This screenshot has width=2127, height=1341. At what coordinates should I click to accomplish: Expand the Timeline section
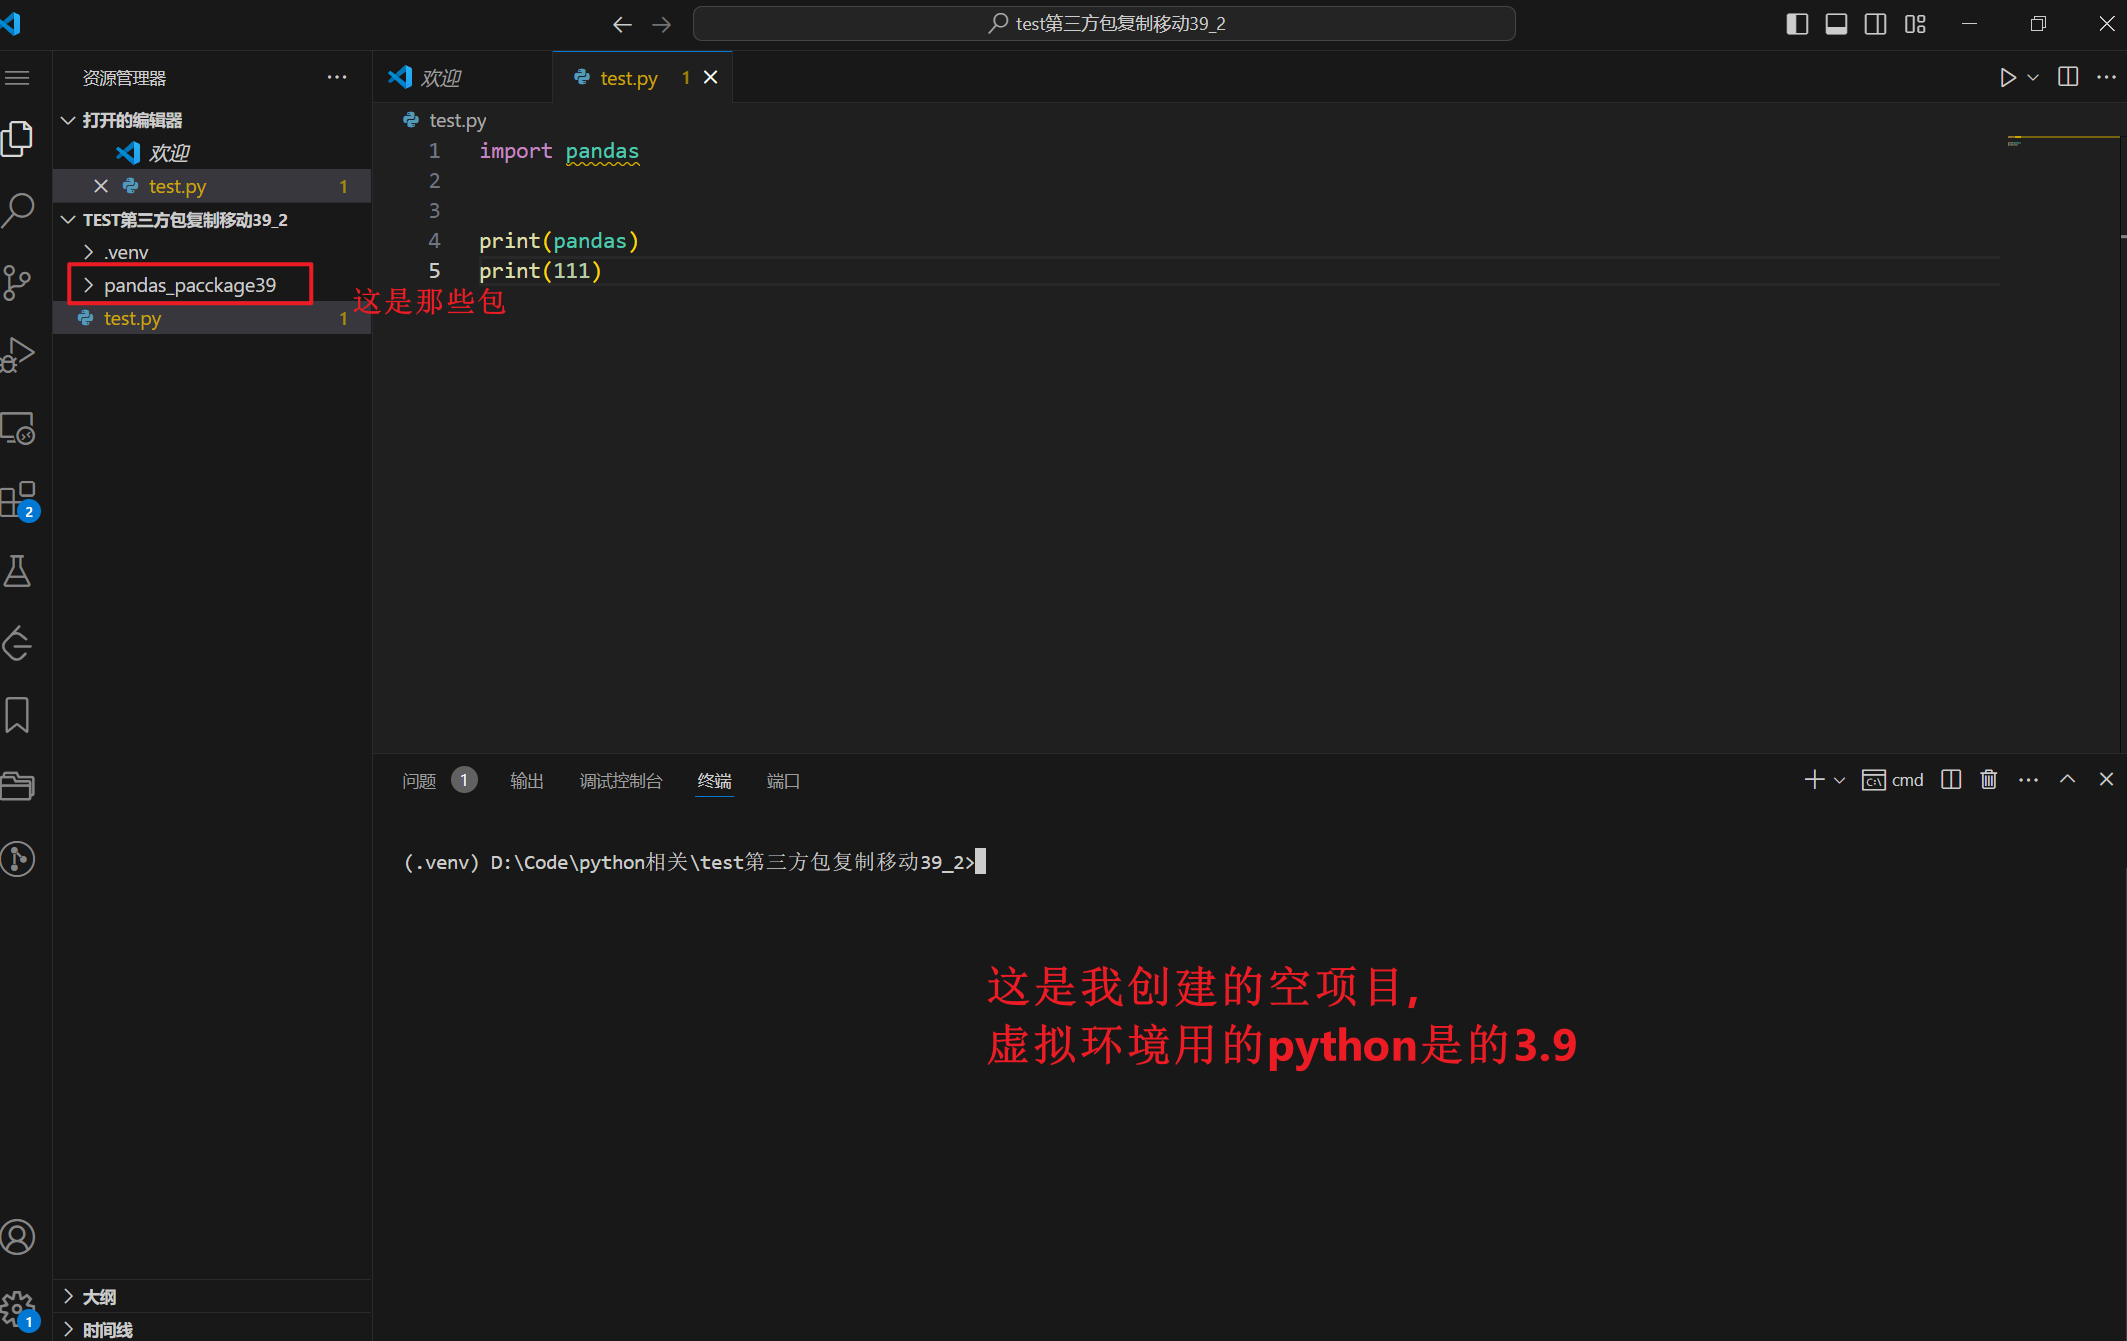pyautogui.click(x=212, y=1329)
